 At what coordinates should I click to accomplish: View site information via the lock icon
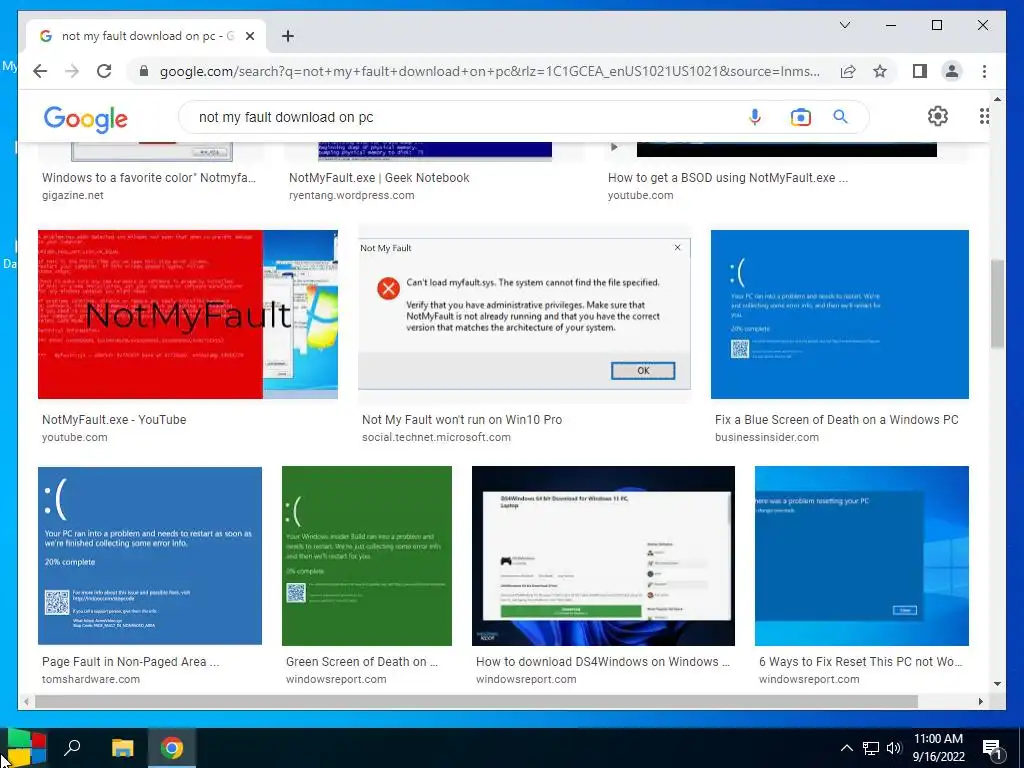pyautogui.click(x=144, y=71)
